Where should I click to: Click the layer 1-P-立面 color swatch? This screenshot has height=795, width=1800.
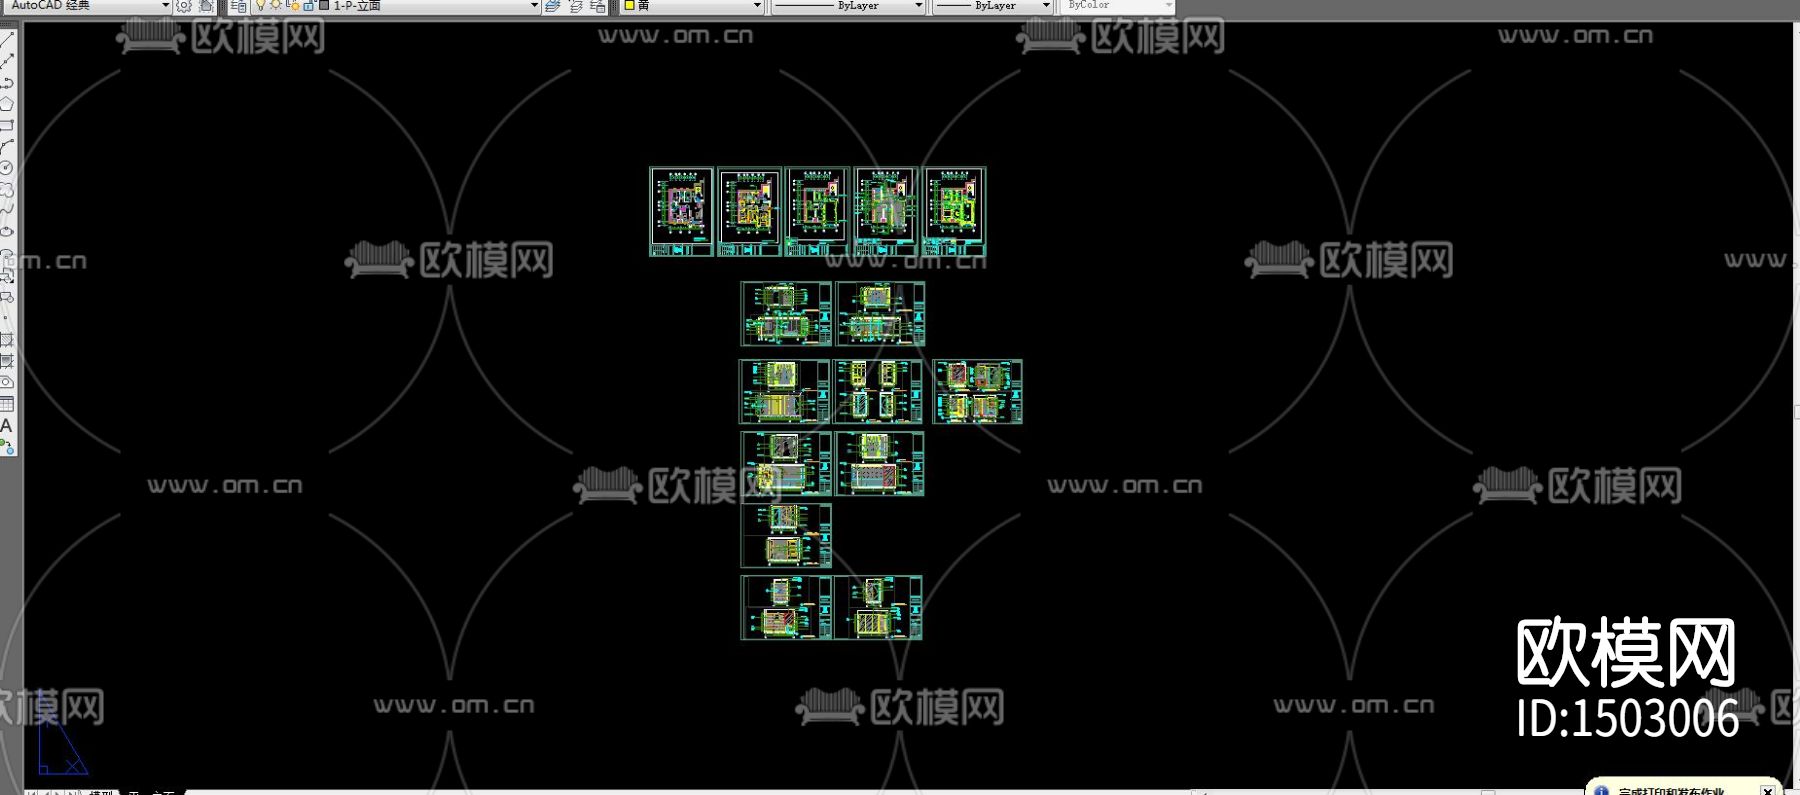(324, 6)
